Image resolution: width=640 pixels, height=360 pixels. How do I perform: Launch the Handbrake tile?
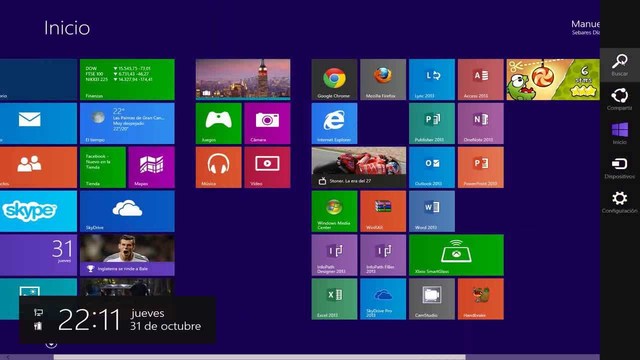tap(480, 299)
